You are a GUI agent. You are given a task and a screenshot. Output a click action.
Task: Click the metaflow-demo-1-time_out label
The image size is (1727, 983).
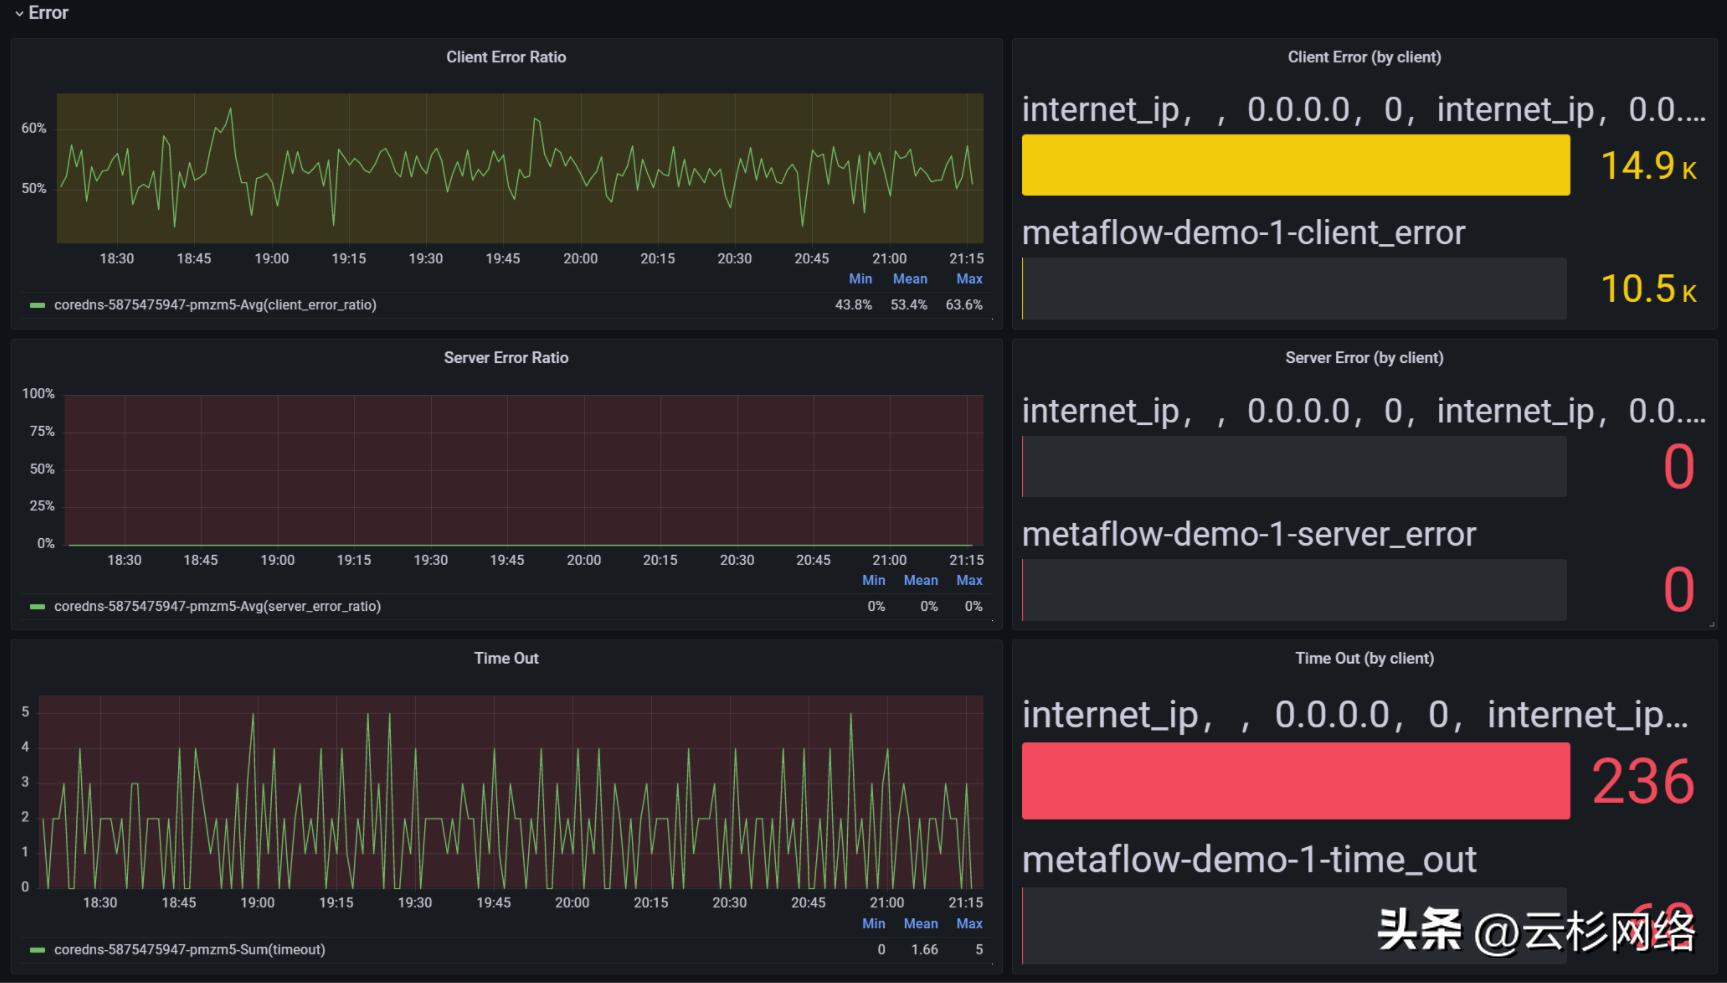point(1249,858)
